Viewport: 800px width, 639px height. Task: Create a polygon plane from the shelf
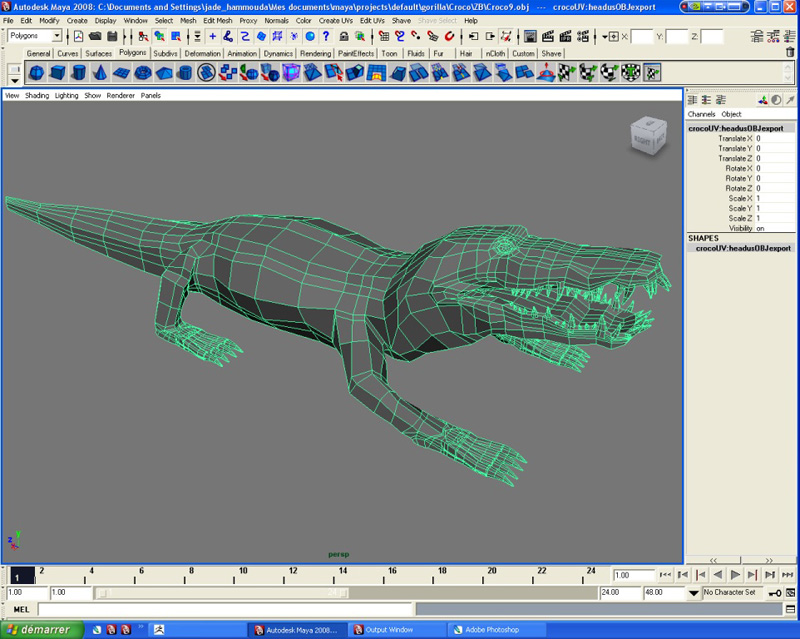coord(121,73)
